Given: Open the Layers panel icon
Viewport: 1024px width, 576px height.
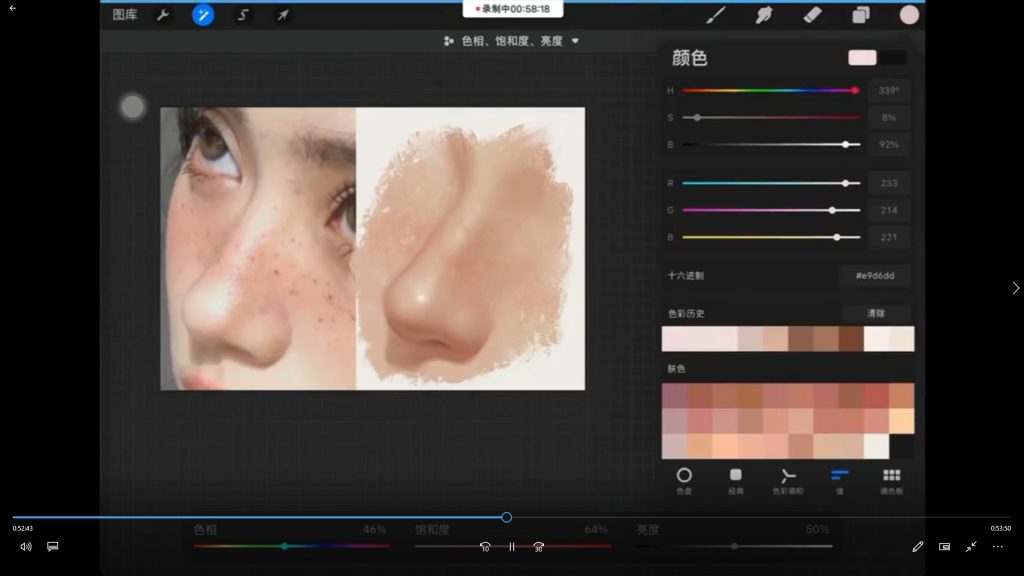Looking at the screenshot, I should click(860, 15).
